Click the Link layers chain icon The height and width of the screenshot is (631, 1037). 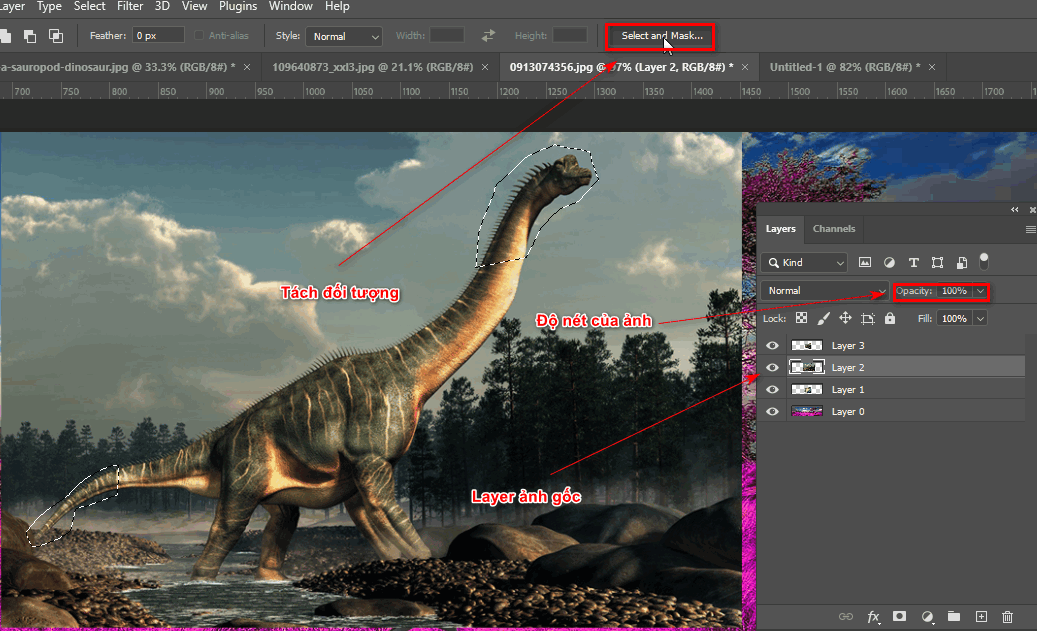pos(846,617)
